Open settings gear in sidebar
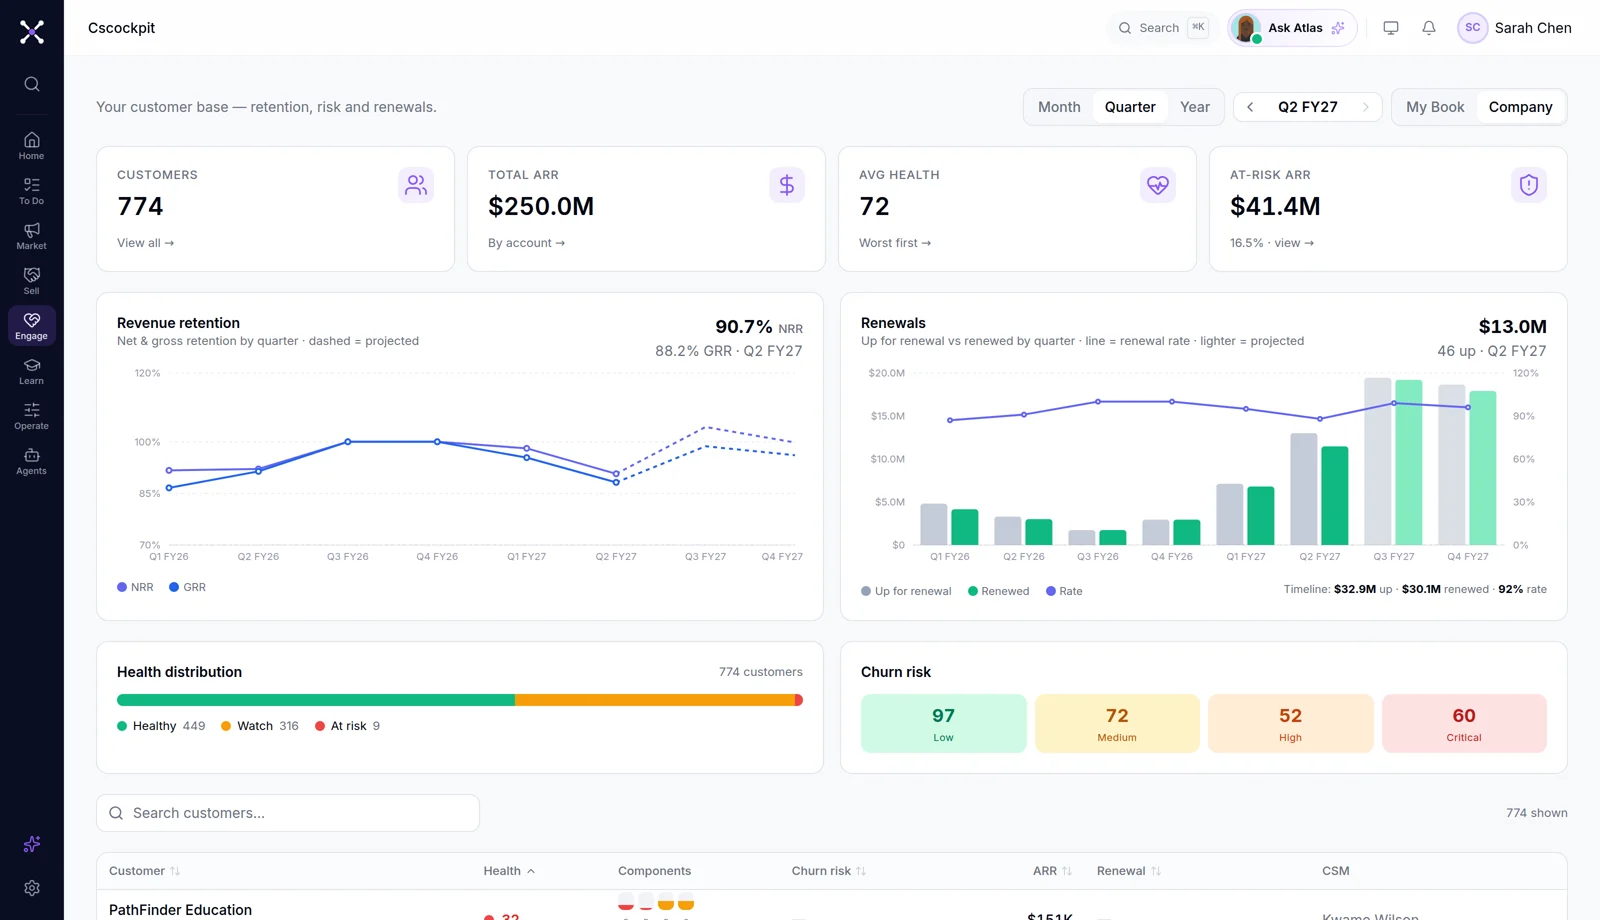The image size is (1600, 920). click(x=32, y=888)
